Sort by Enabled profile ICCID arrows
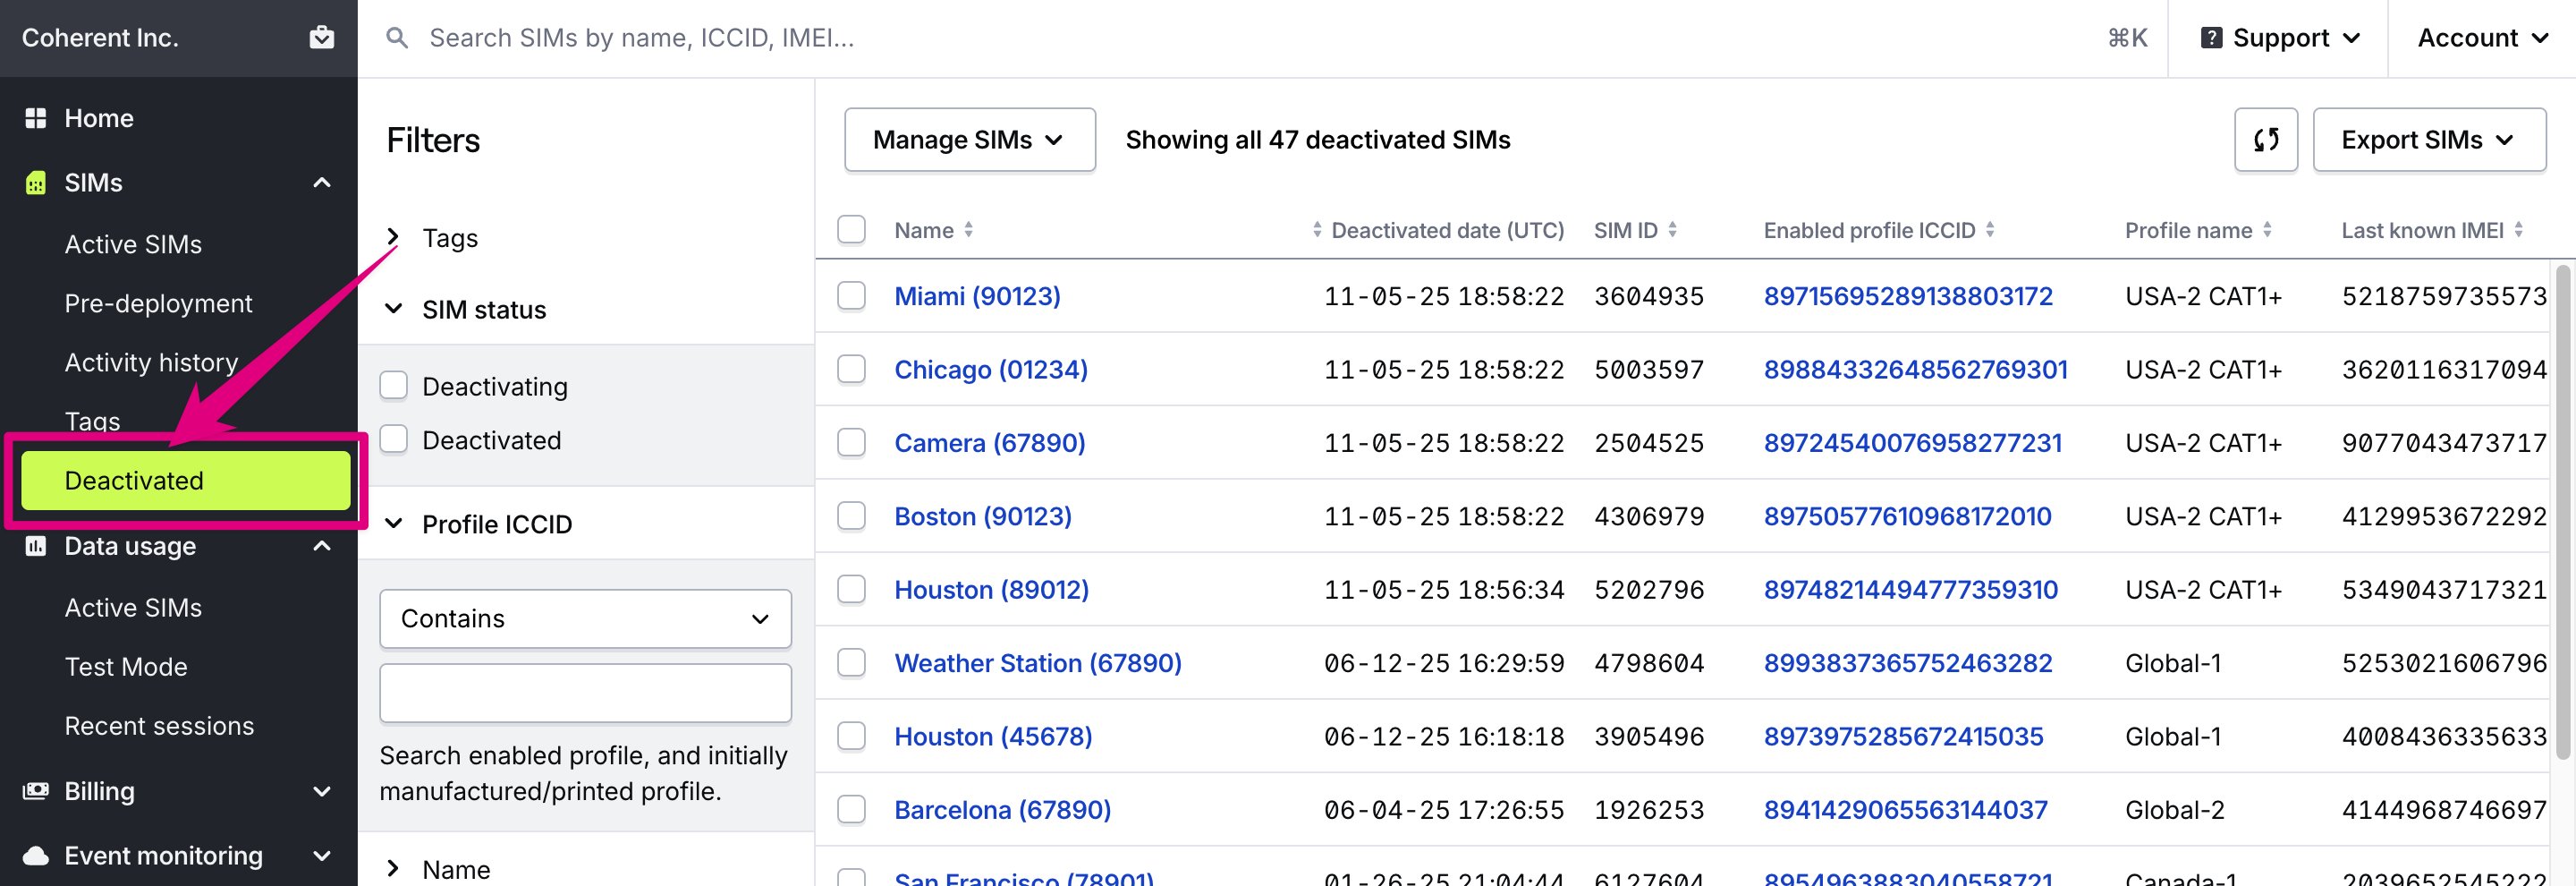 pos(1990,230)
